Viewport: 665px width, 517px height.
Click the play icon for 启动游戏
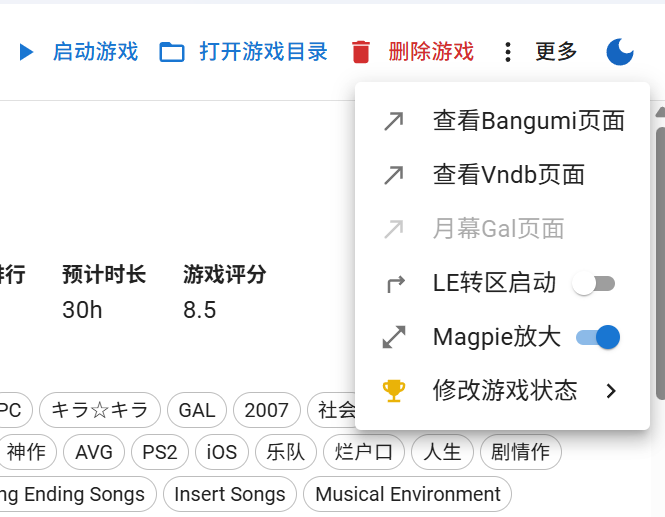pyautogui.click(x=26, y=52)
